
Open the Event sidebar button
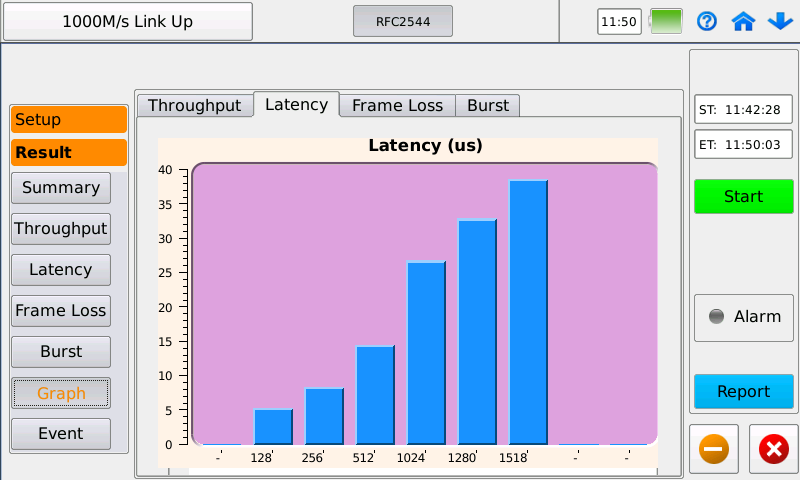click(61, 434)
